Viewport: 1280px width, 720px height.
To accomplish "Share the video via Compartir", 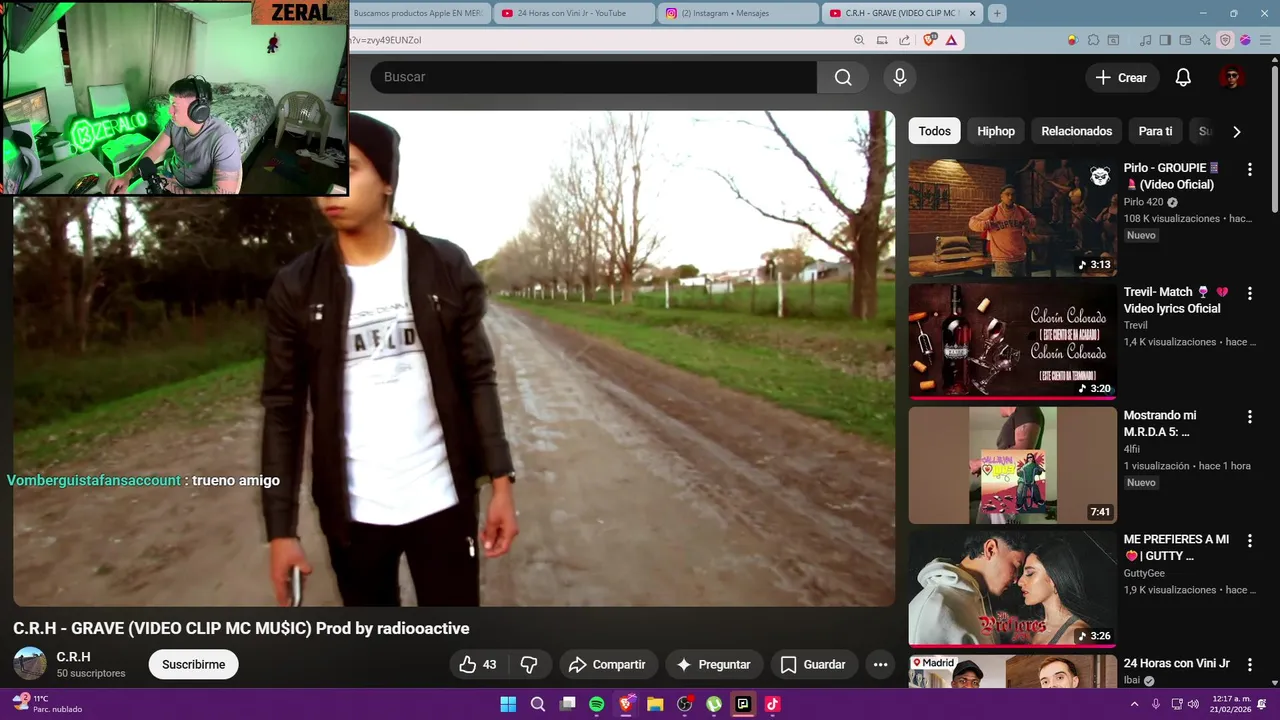I will coord(607,664).
